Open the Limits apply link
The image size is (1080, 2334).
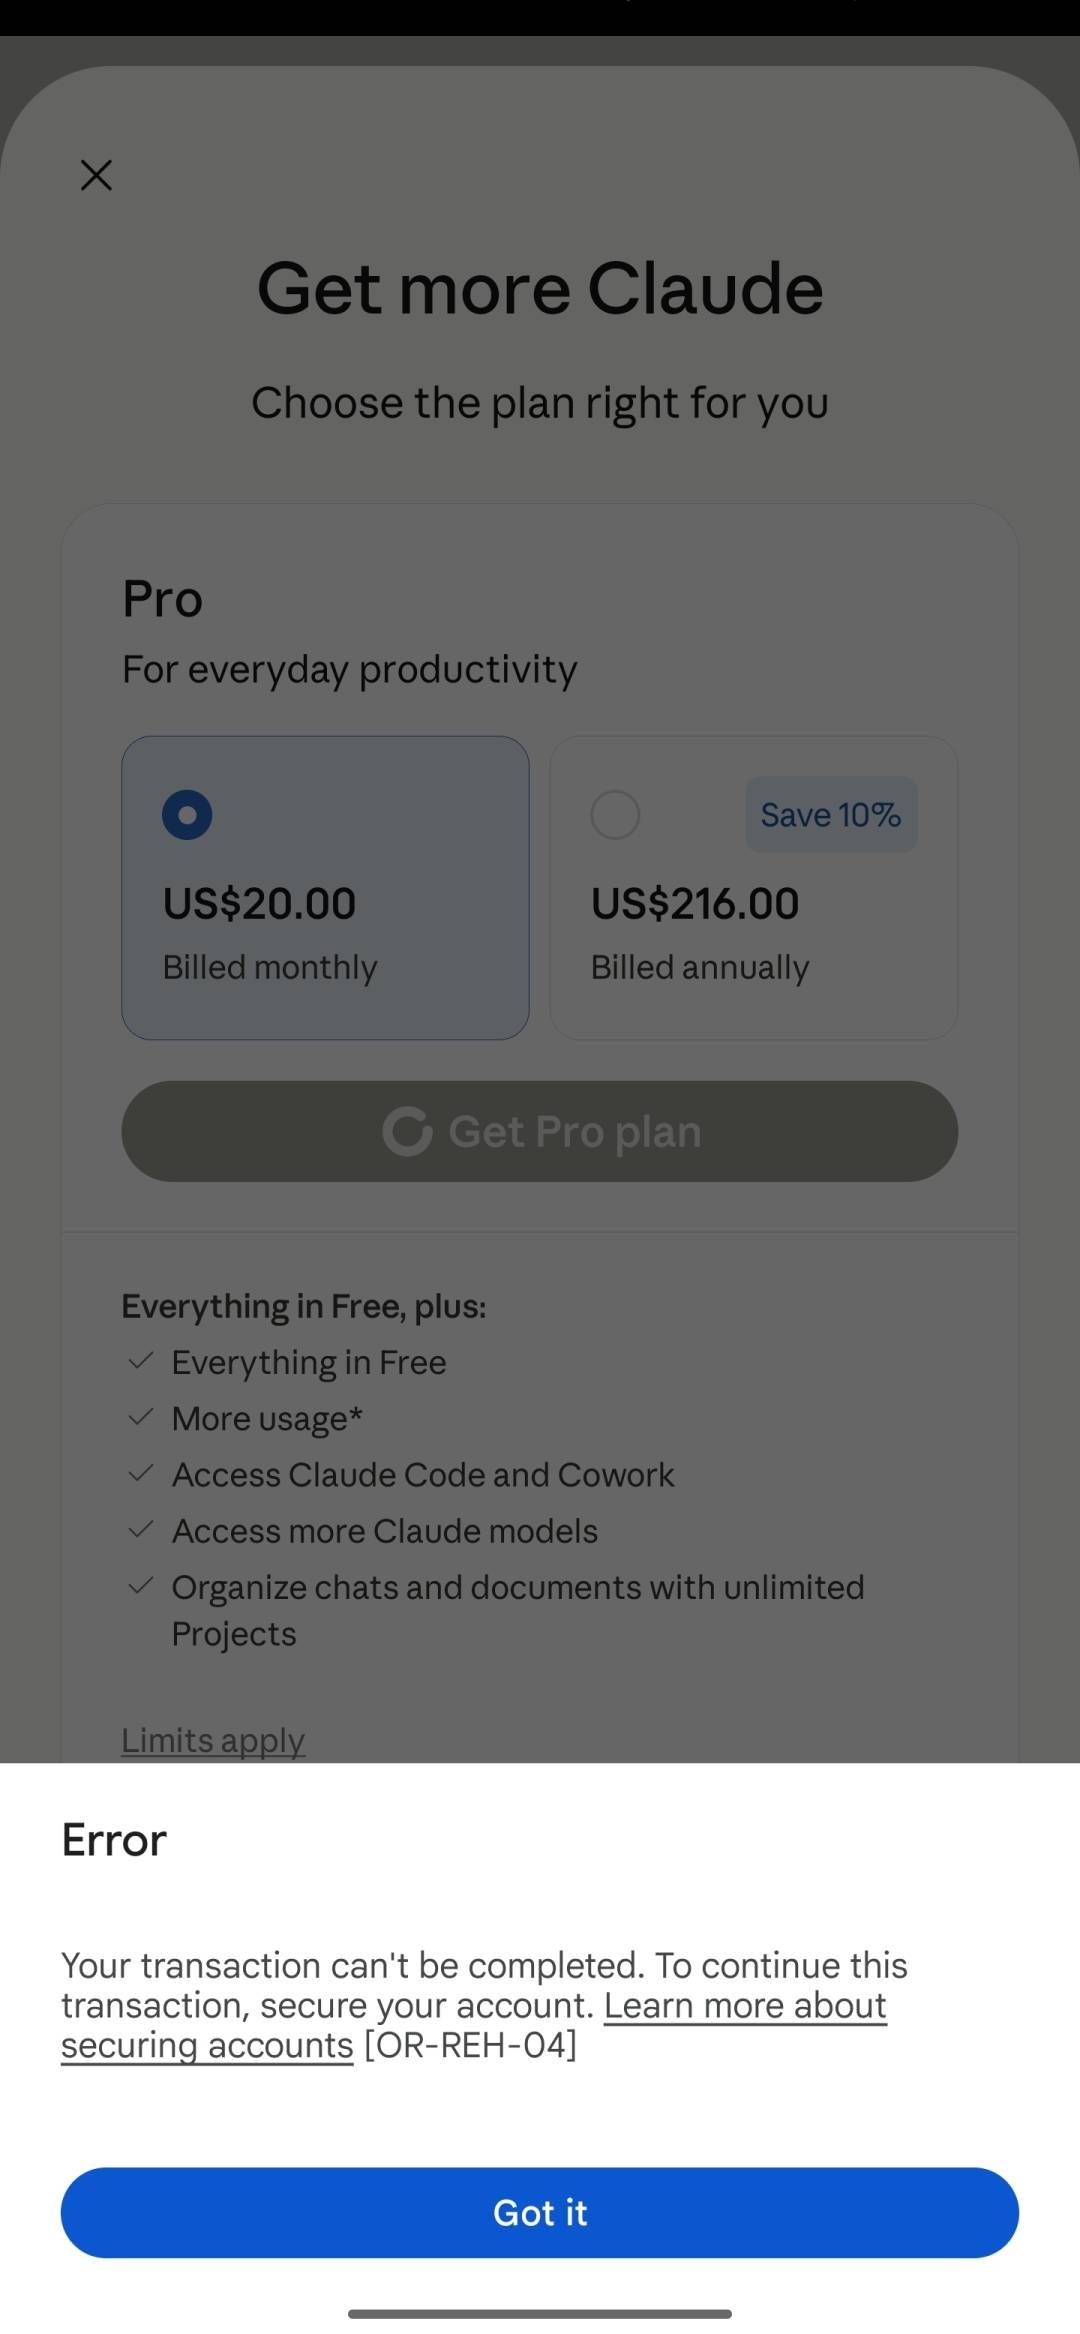[213, 1740]
